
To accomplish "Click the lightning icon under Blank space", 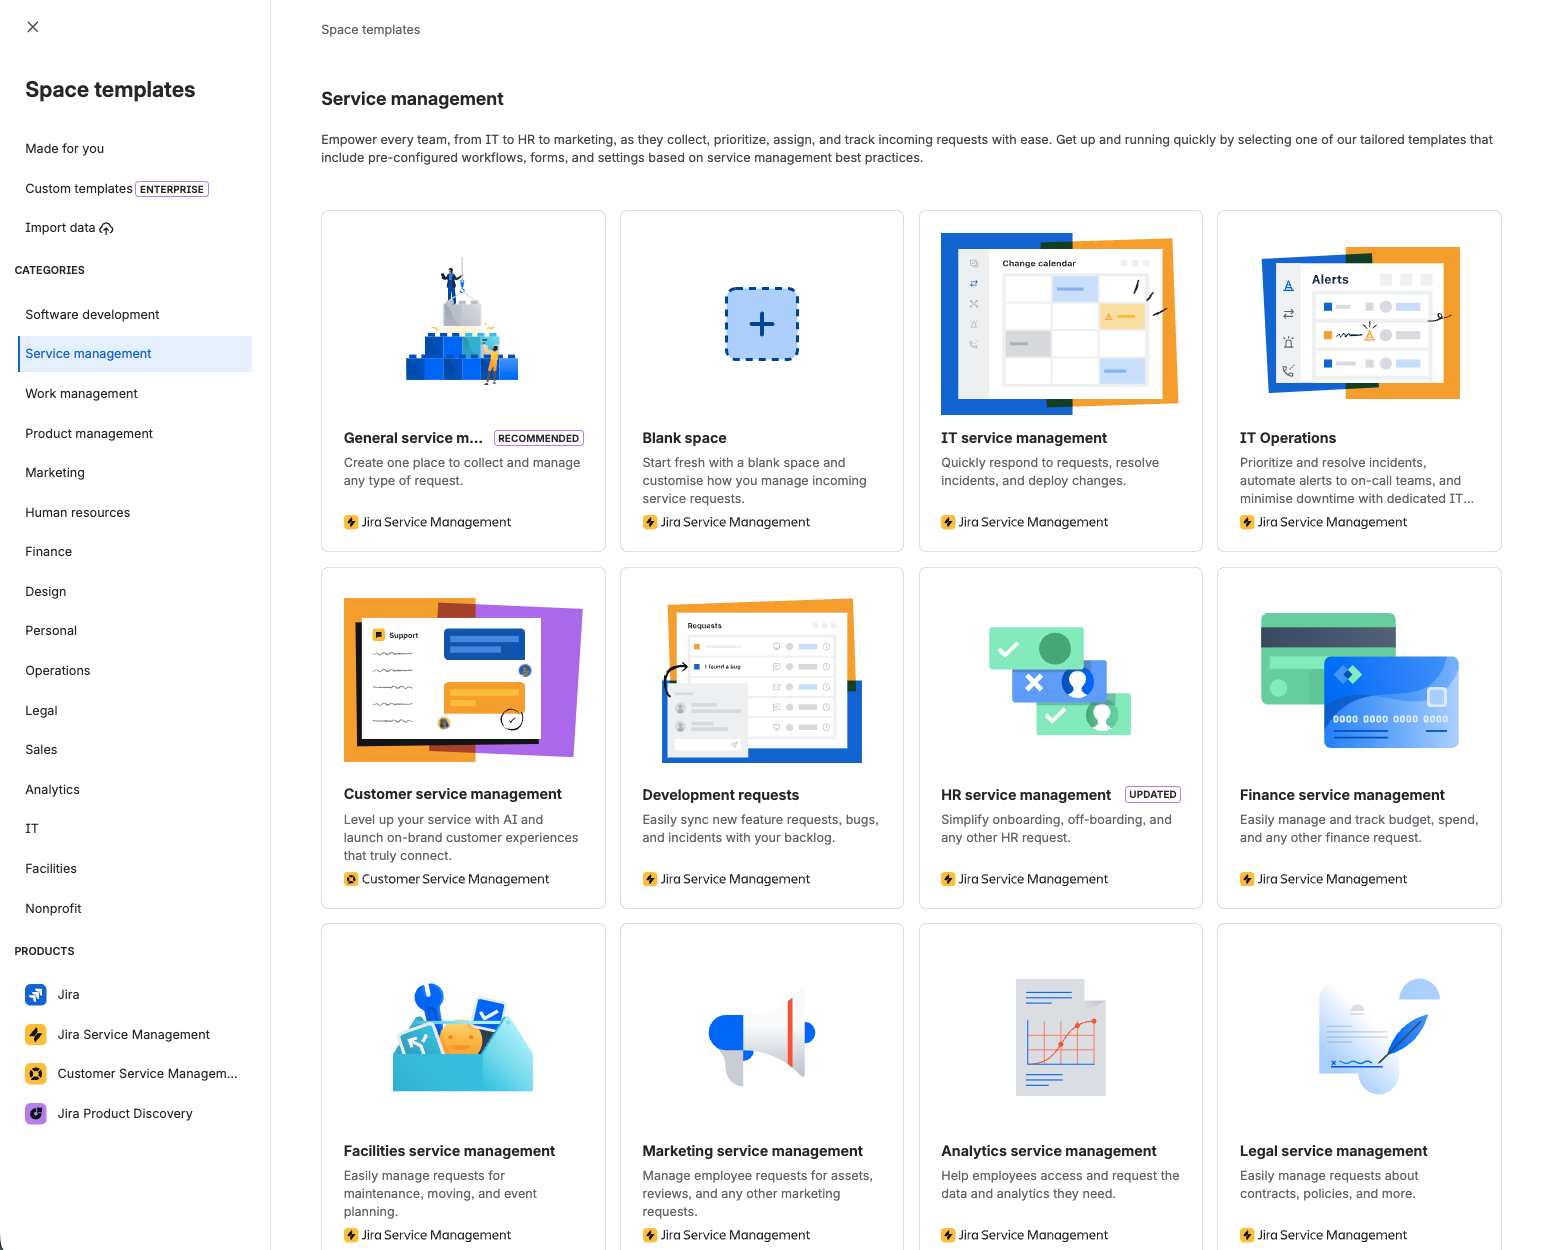I will [x=650, y=521].
